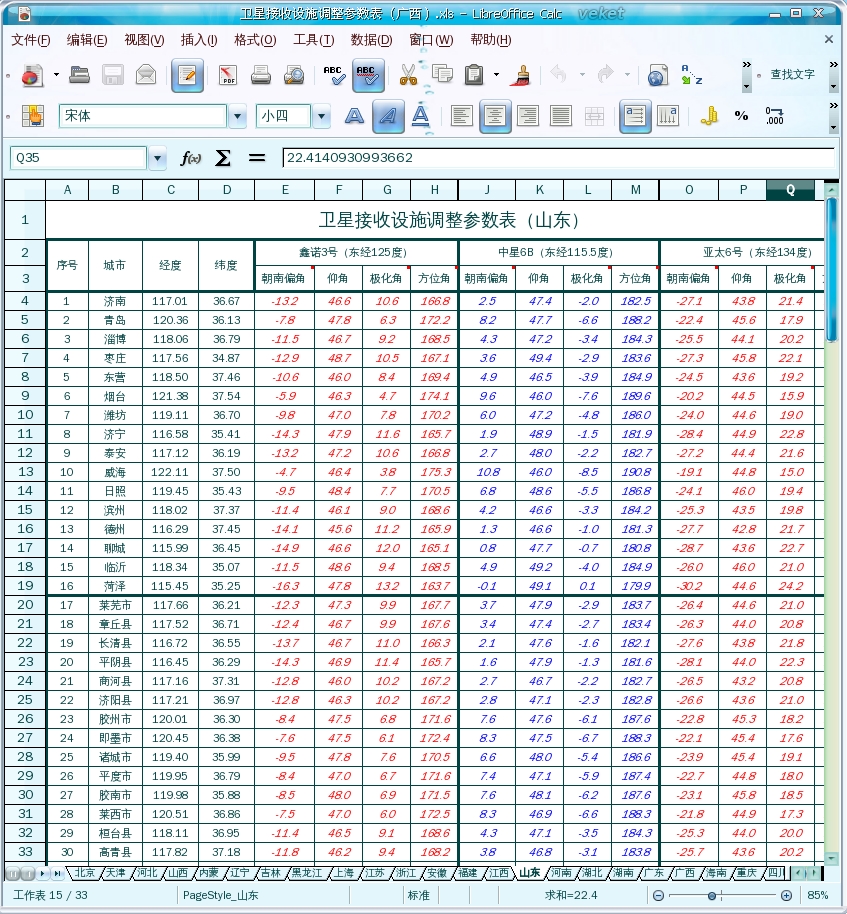
Task: Click in the Name Box field
Action: pos(78,158)
